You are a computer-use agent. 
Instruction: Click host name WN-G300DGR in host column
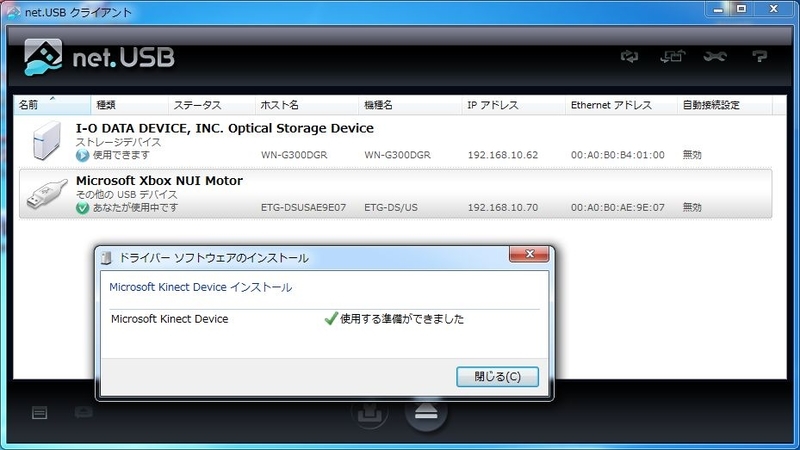click(x=294, y=155)
